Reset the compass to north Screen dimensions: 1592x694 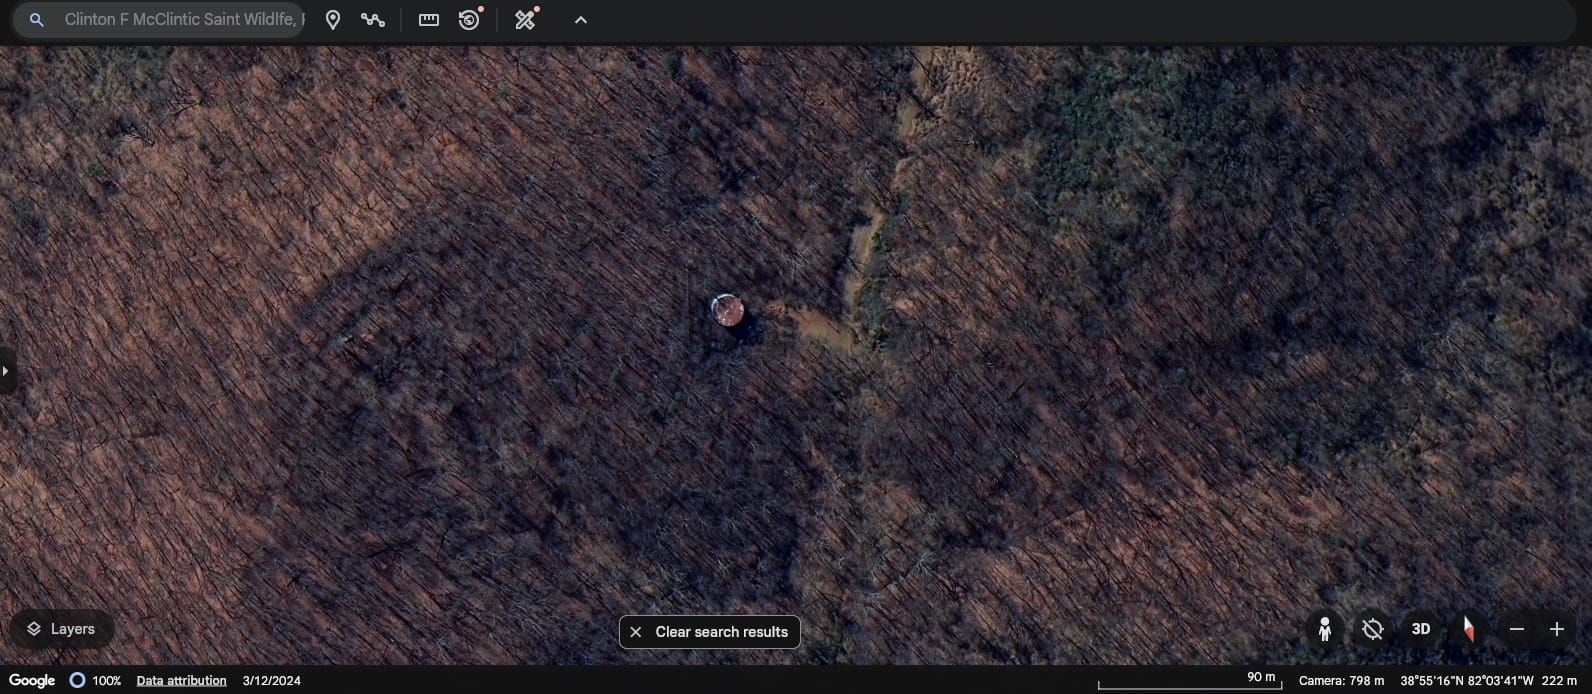click(1469, 629)
